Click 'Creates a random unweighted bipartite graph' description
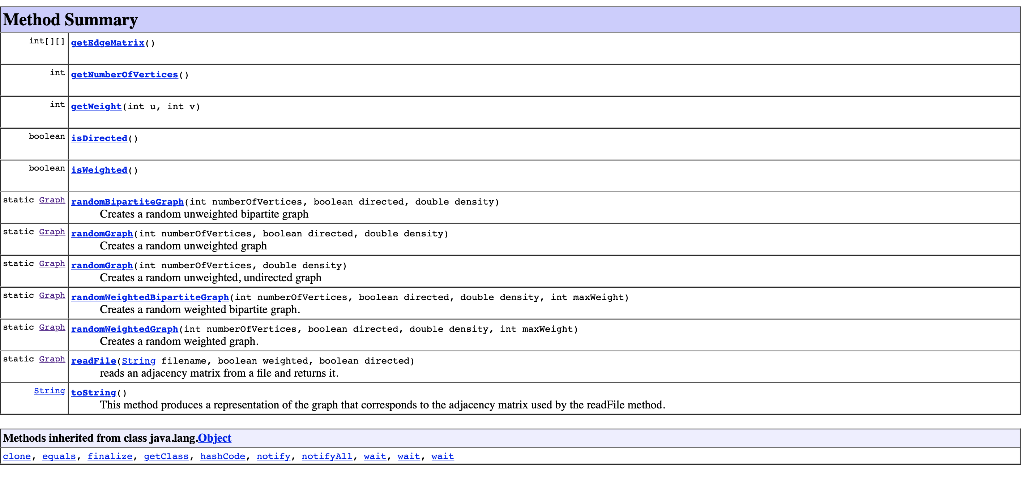 tap(204, 214)
